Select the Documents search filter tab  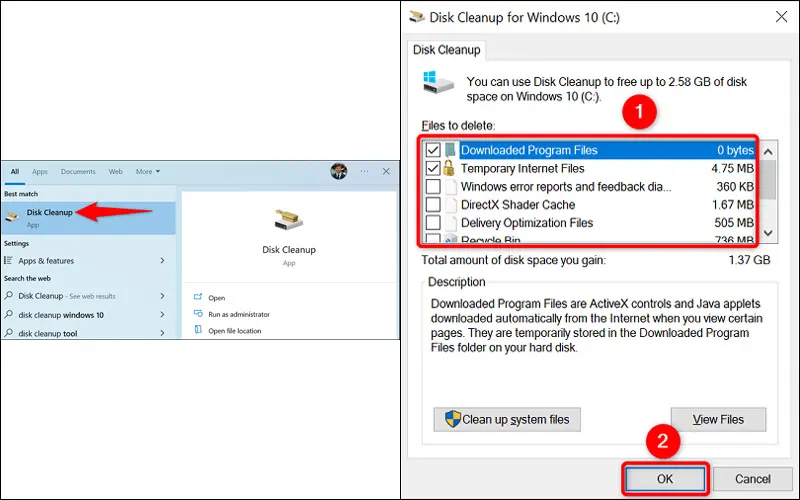[x=78, y=171]
